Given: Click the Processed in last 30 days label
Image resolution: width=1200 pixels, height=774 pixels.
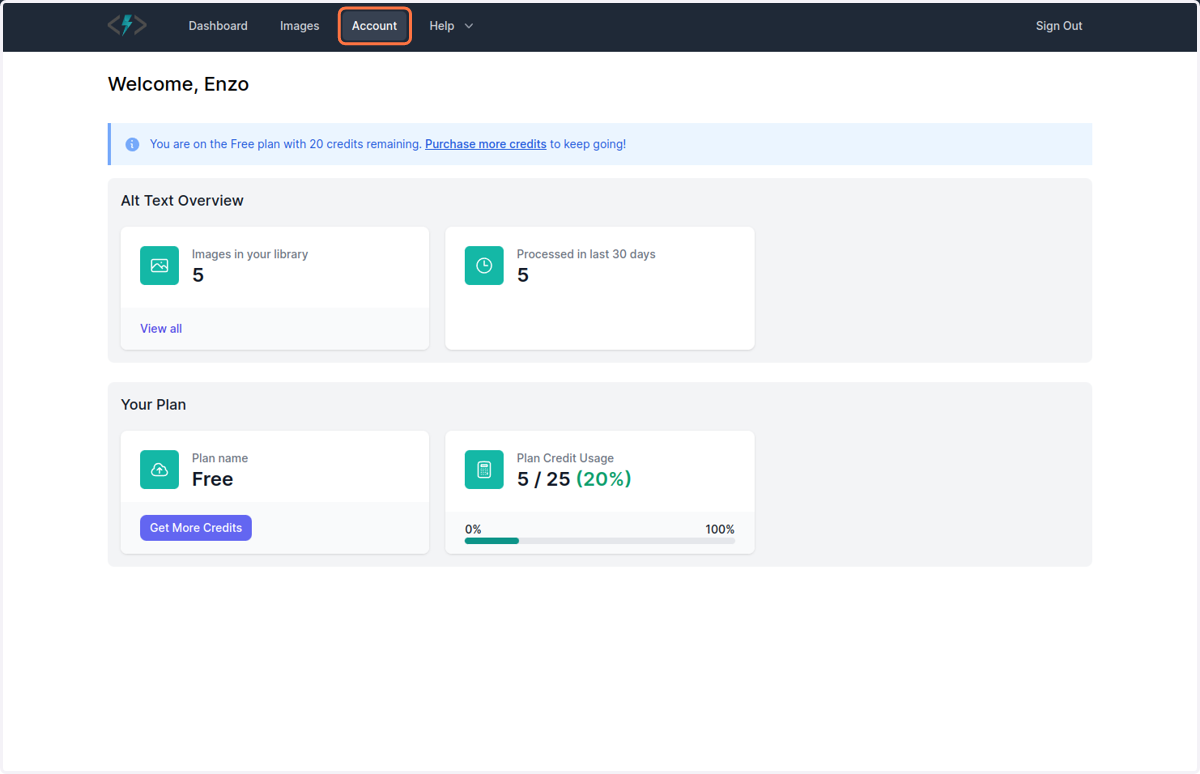Looking at the screenshot, I should [586, 254].
